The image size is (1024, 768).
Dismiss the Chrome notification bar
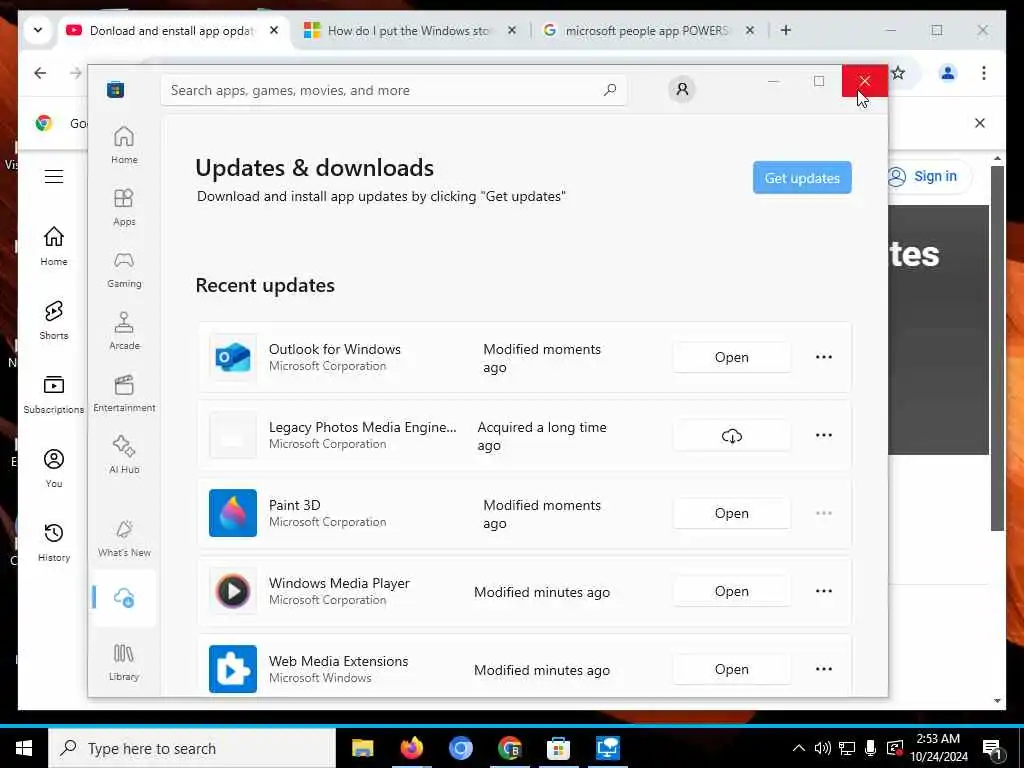(x=980, y=123)
